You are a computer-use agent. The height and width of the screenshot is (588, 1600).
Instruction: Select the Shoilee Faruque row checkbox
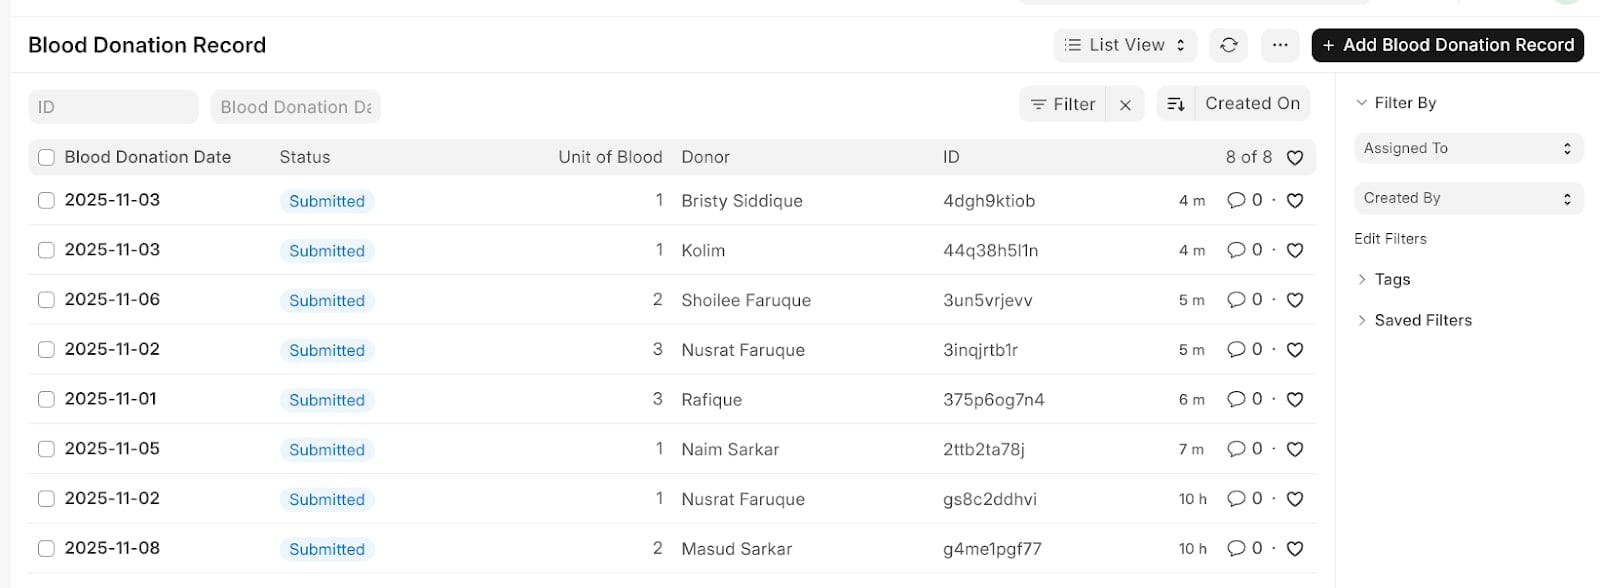[x=46, y=300]
